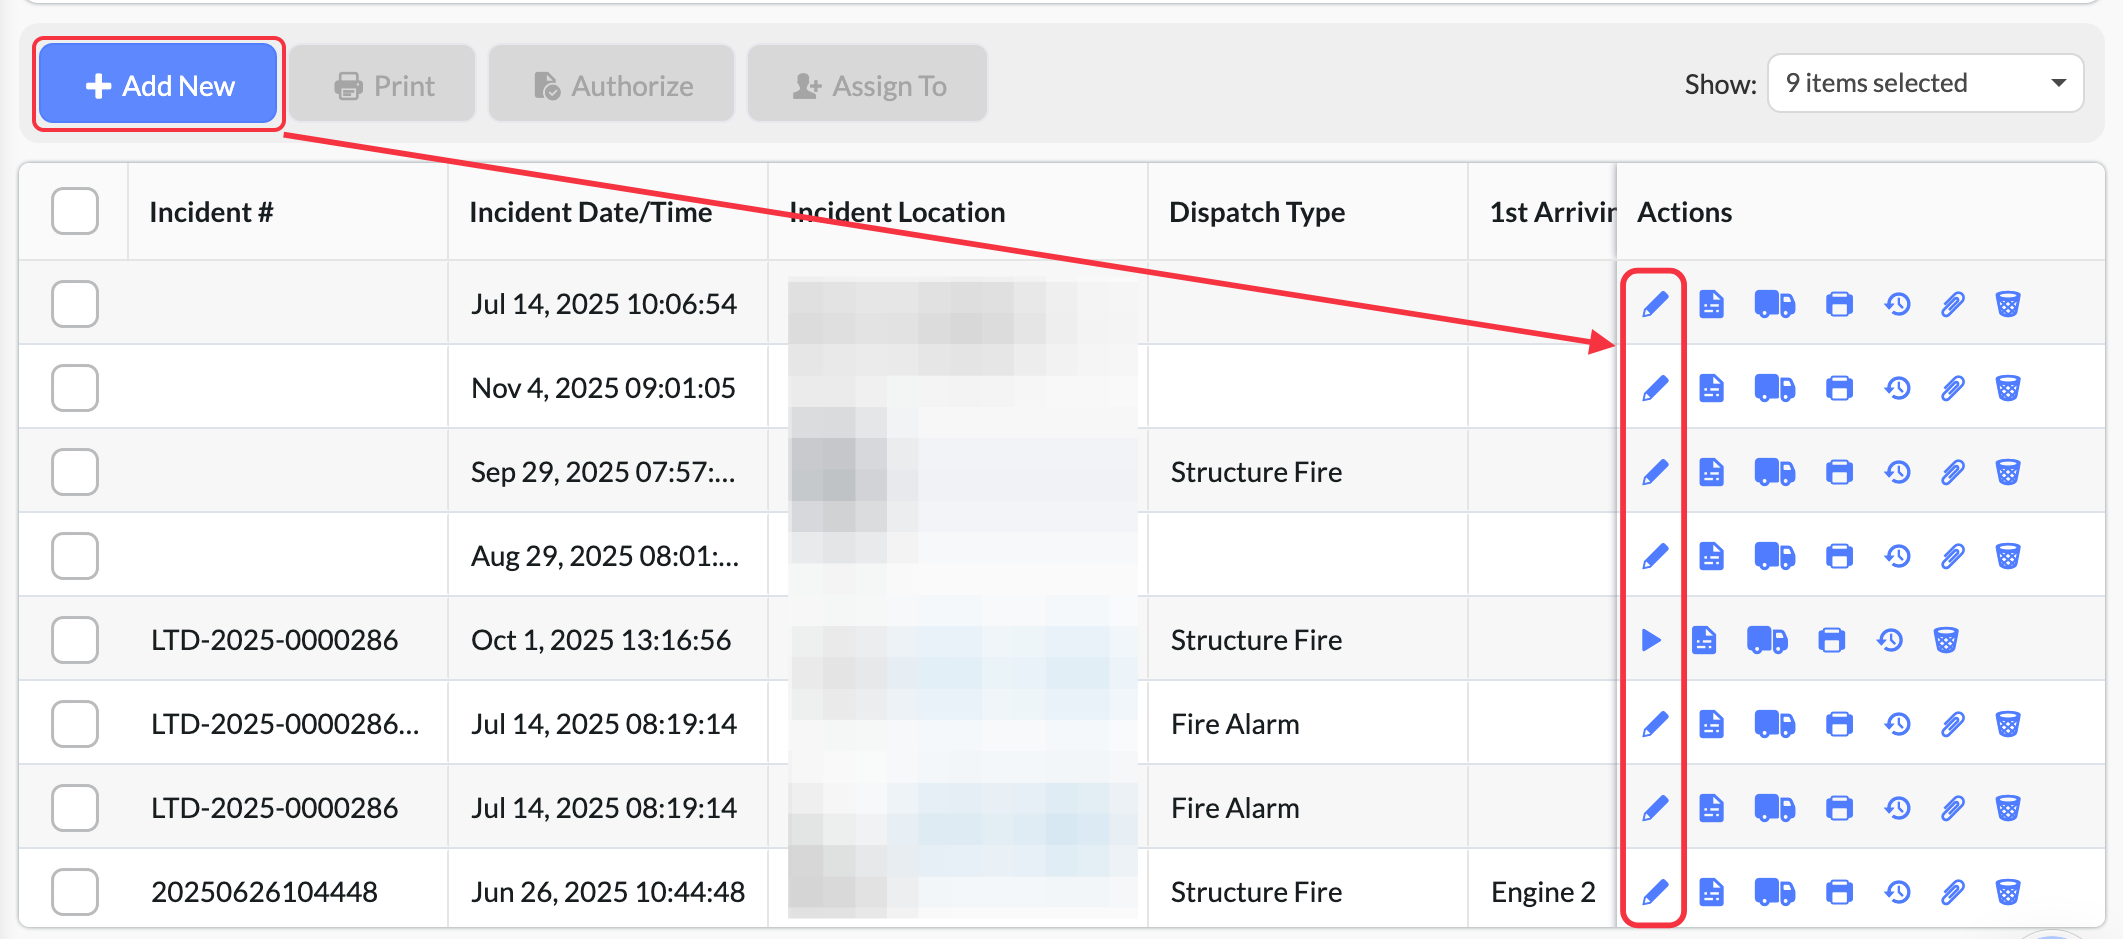
Task: Edit the Aug 29, 2025 incident
Action: coord(1655,556)
